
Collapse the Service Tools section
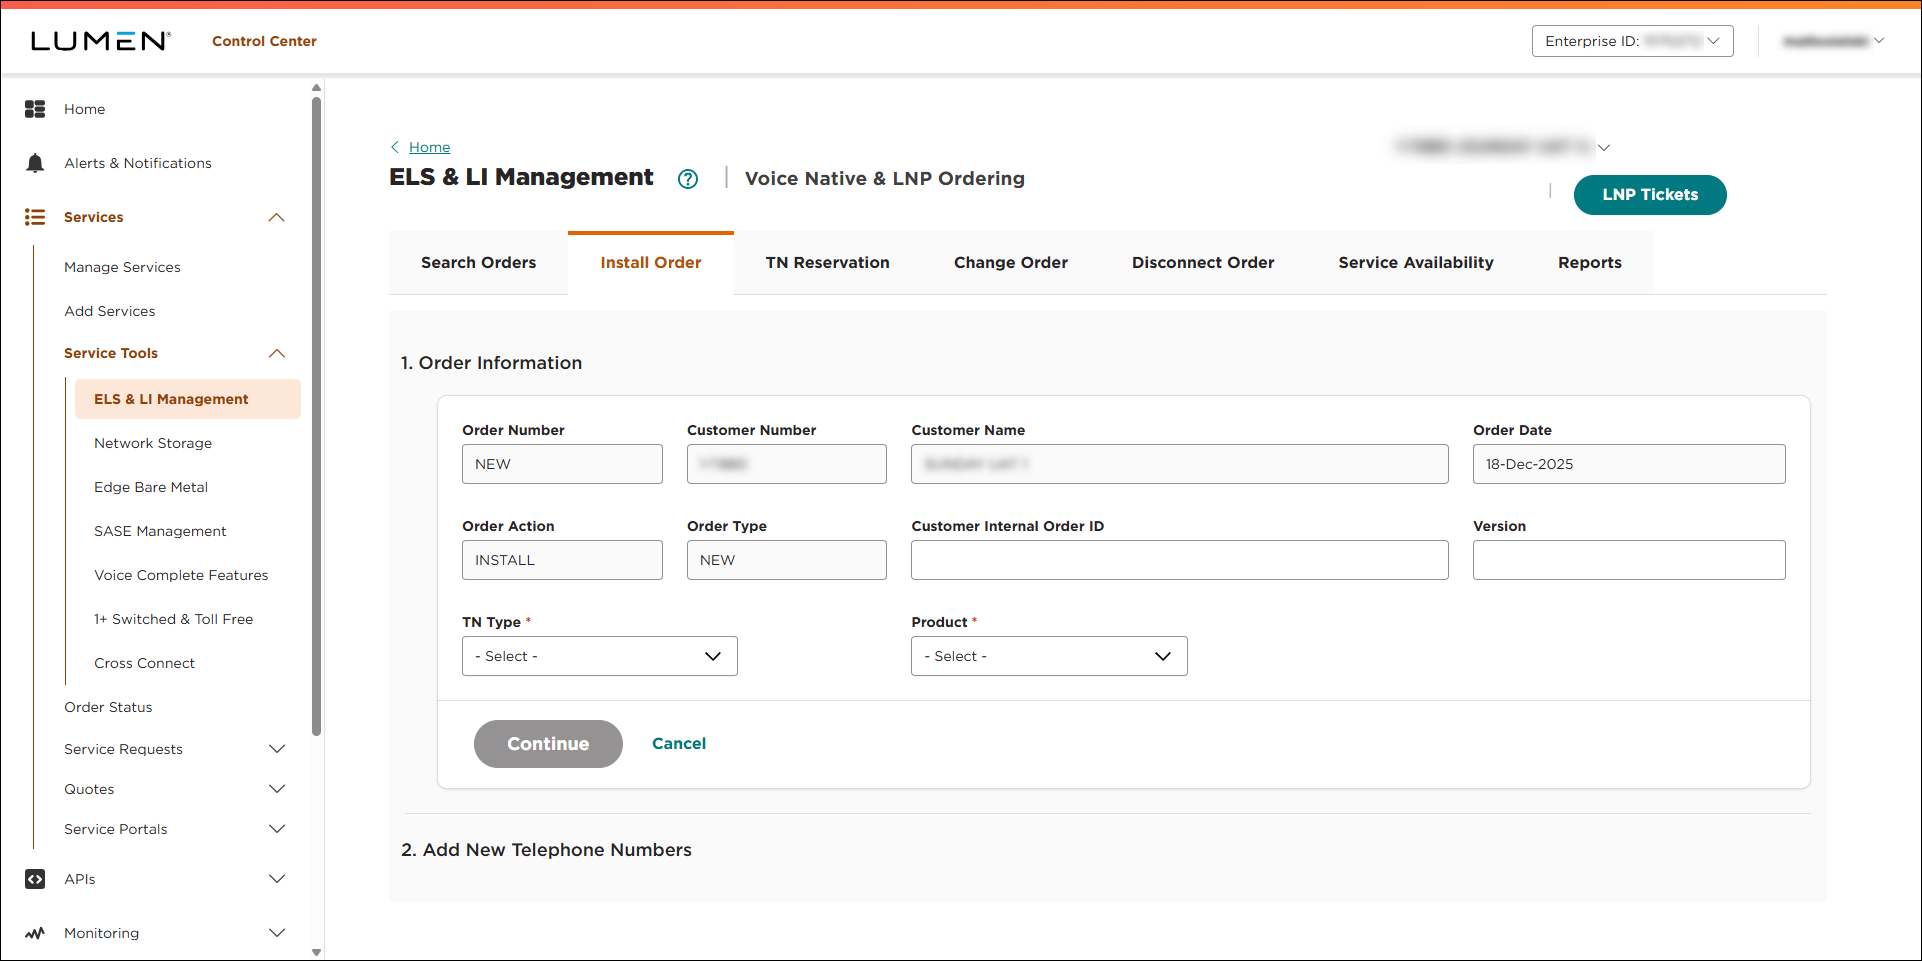(x=277, y=353)
